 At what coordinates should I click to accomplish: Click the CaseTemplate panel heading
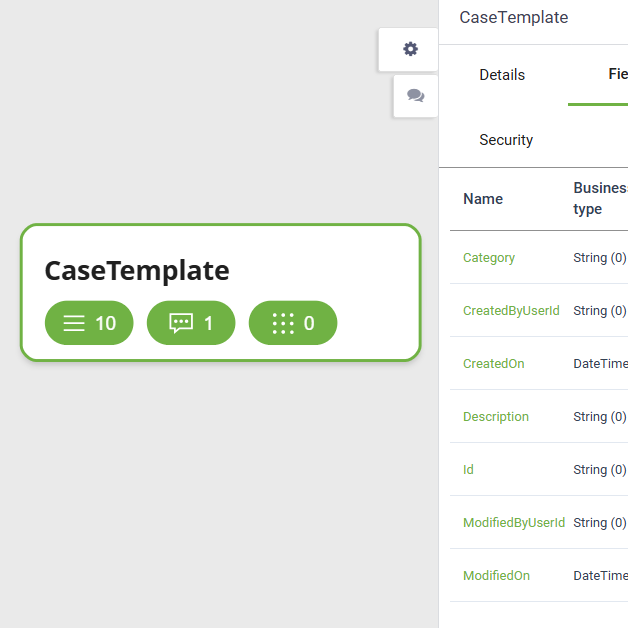click(x=513, y=18)
